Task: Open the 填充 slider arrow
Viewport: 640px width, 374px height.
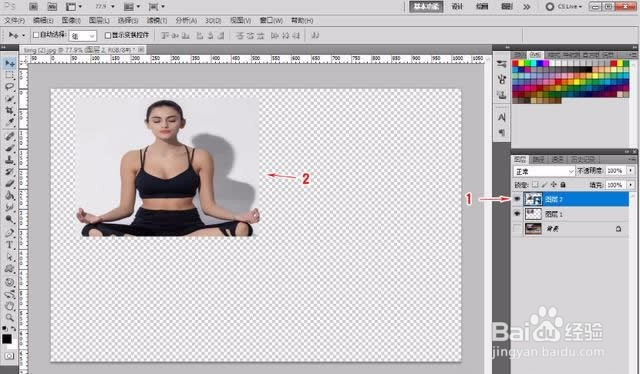Action: [631, 185]
